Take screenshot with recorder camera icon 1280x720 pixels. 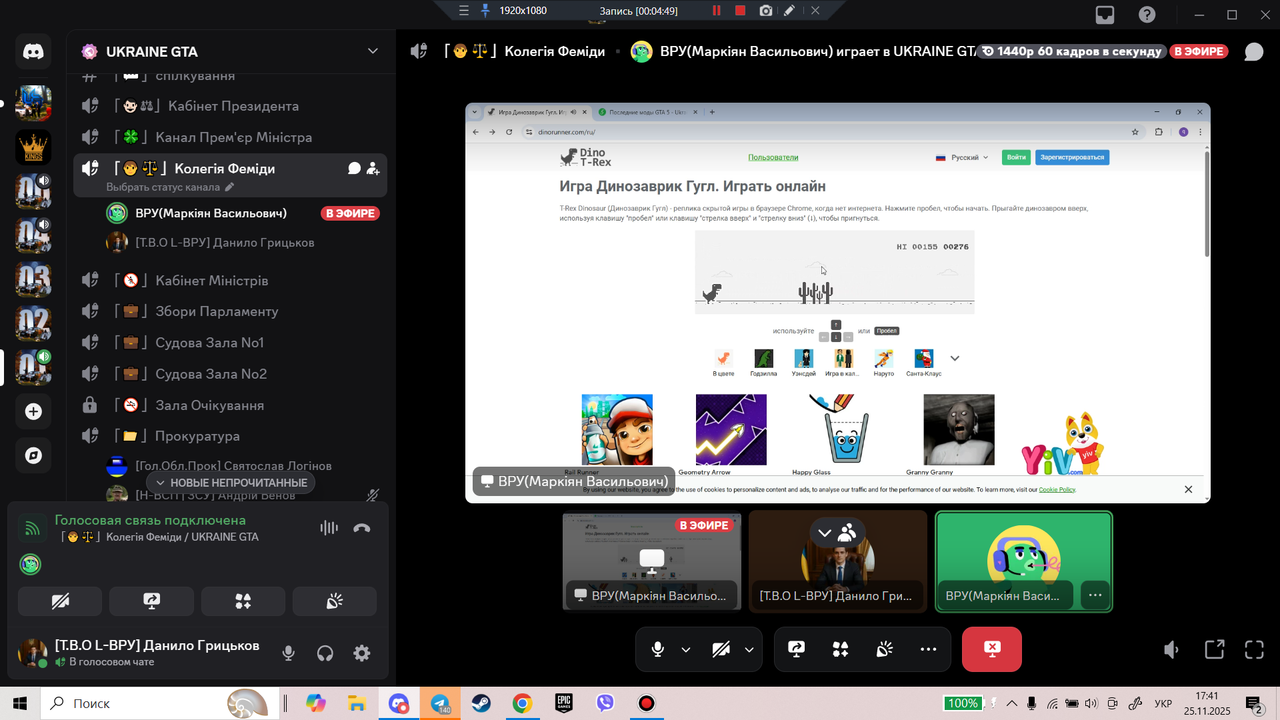pos(766,11)
